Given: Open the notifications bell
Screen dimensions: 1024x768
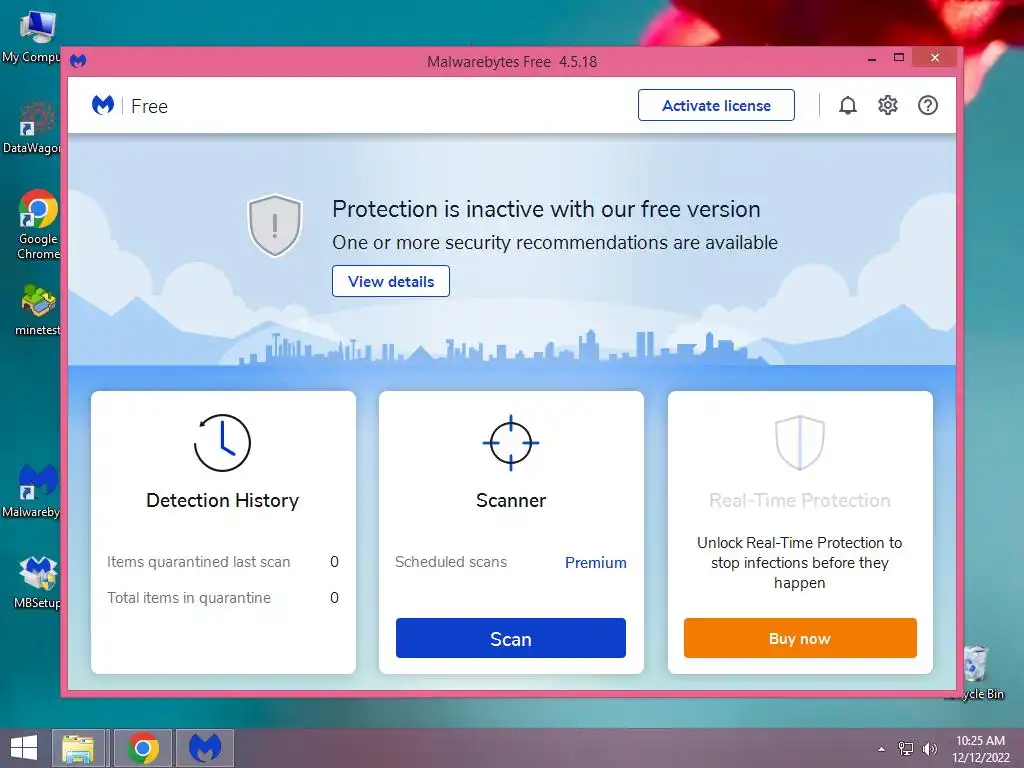Looking at the screenshot, I should click(x=848, y=105).
